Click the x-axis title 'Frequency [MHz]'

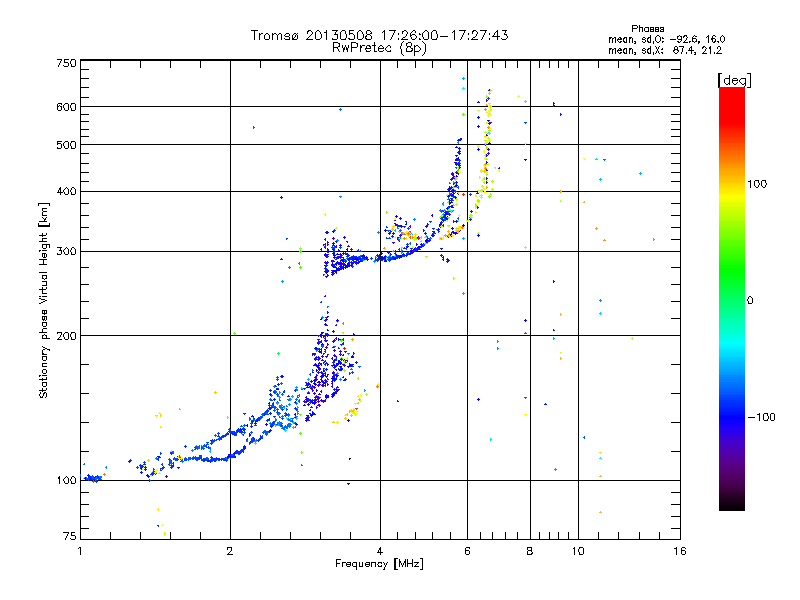click(x=379, y=564)
